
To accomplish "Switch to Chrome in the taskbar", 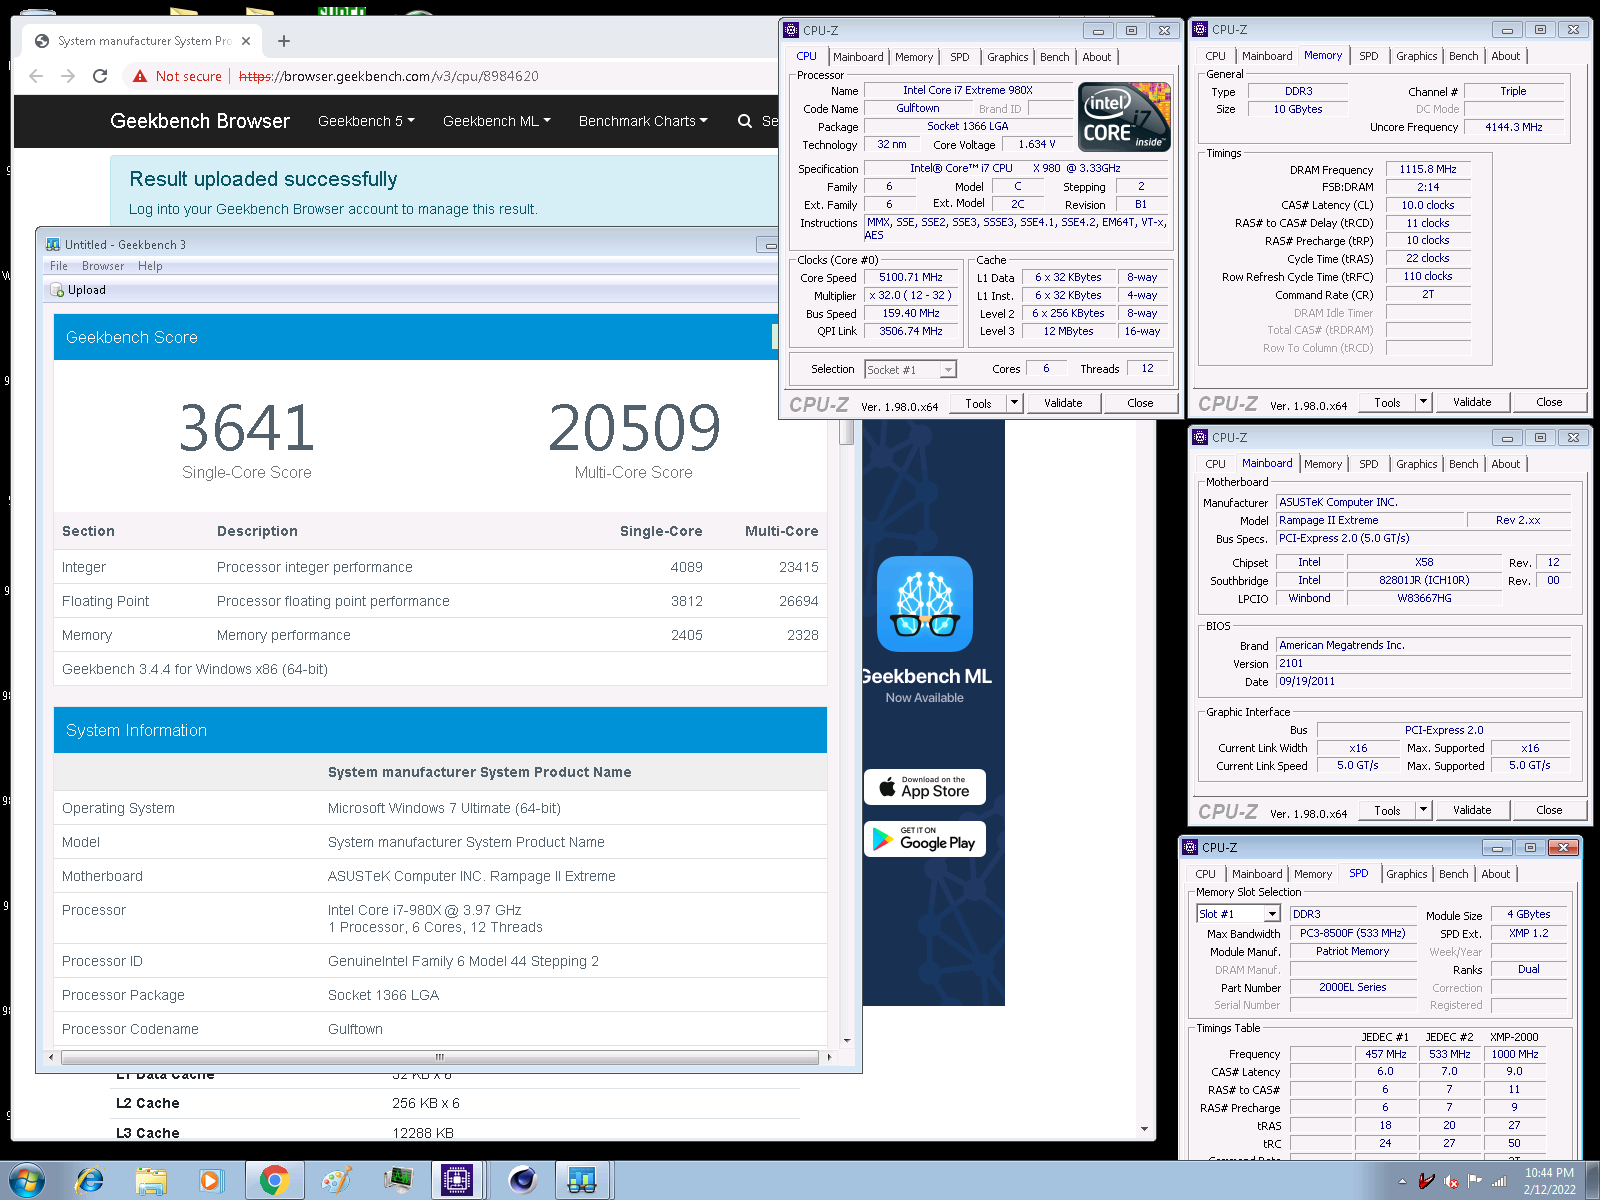I will pos(274,1180).
